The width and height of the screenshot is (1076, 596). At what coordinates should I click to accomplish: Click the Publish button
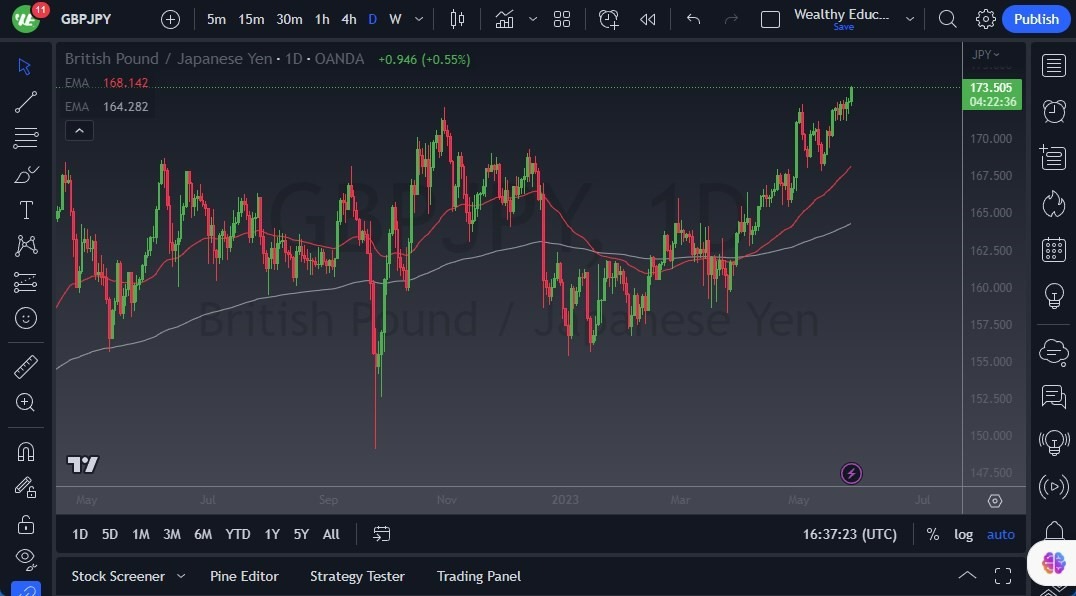[1036, 18]
